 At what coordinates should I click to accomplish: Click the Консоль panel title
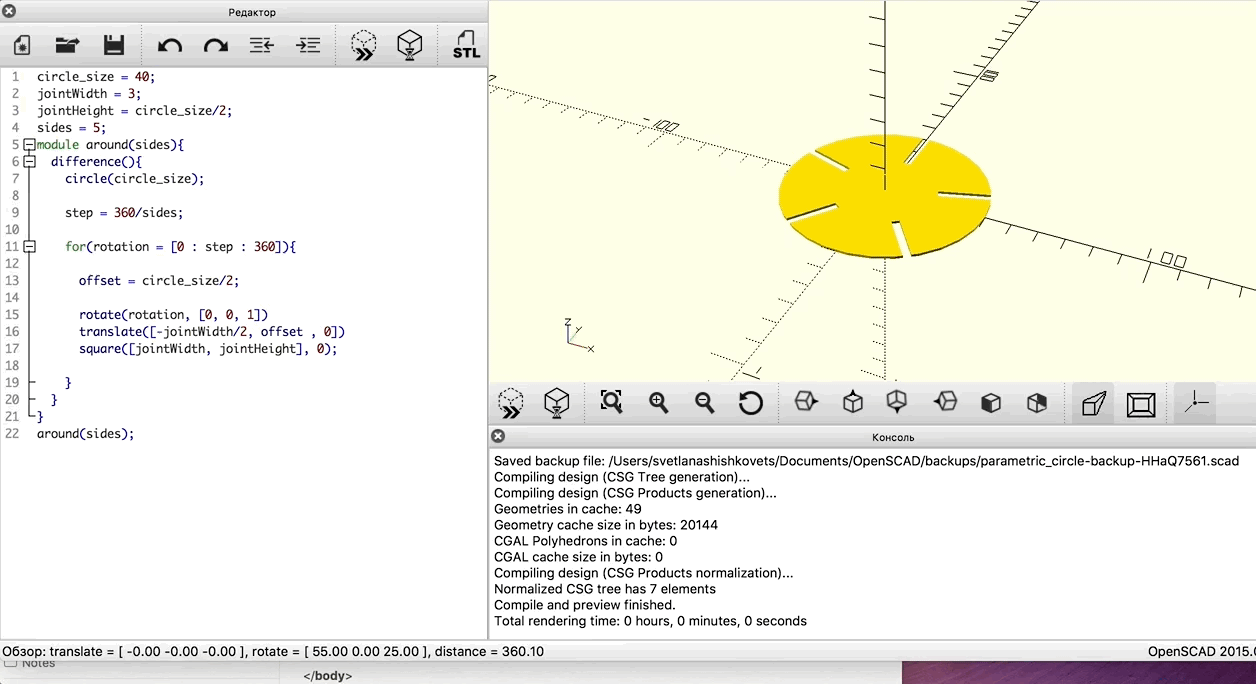pos(893,437)
